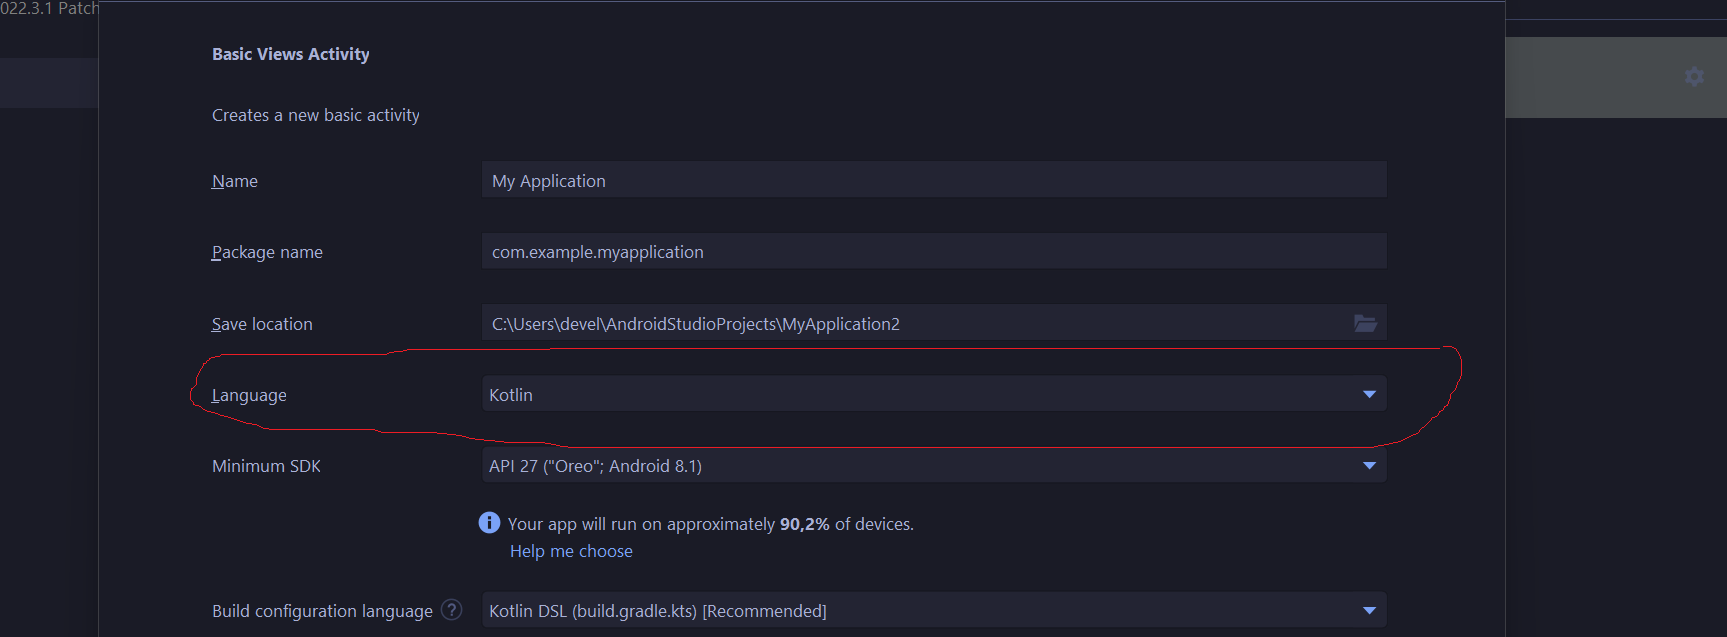Click the Minimum SDK dropdown arrow
1727x637 pixels.
point(1369,464)
